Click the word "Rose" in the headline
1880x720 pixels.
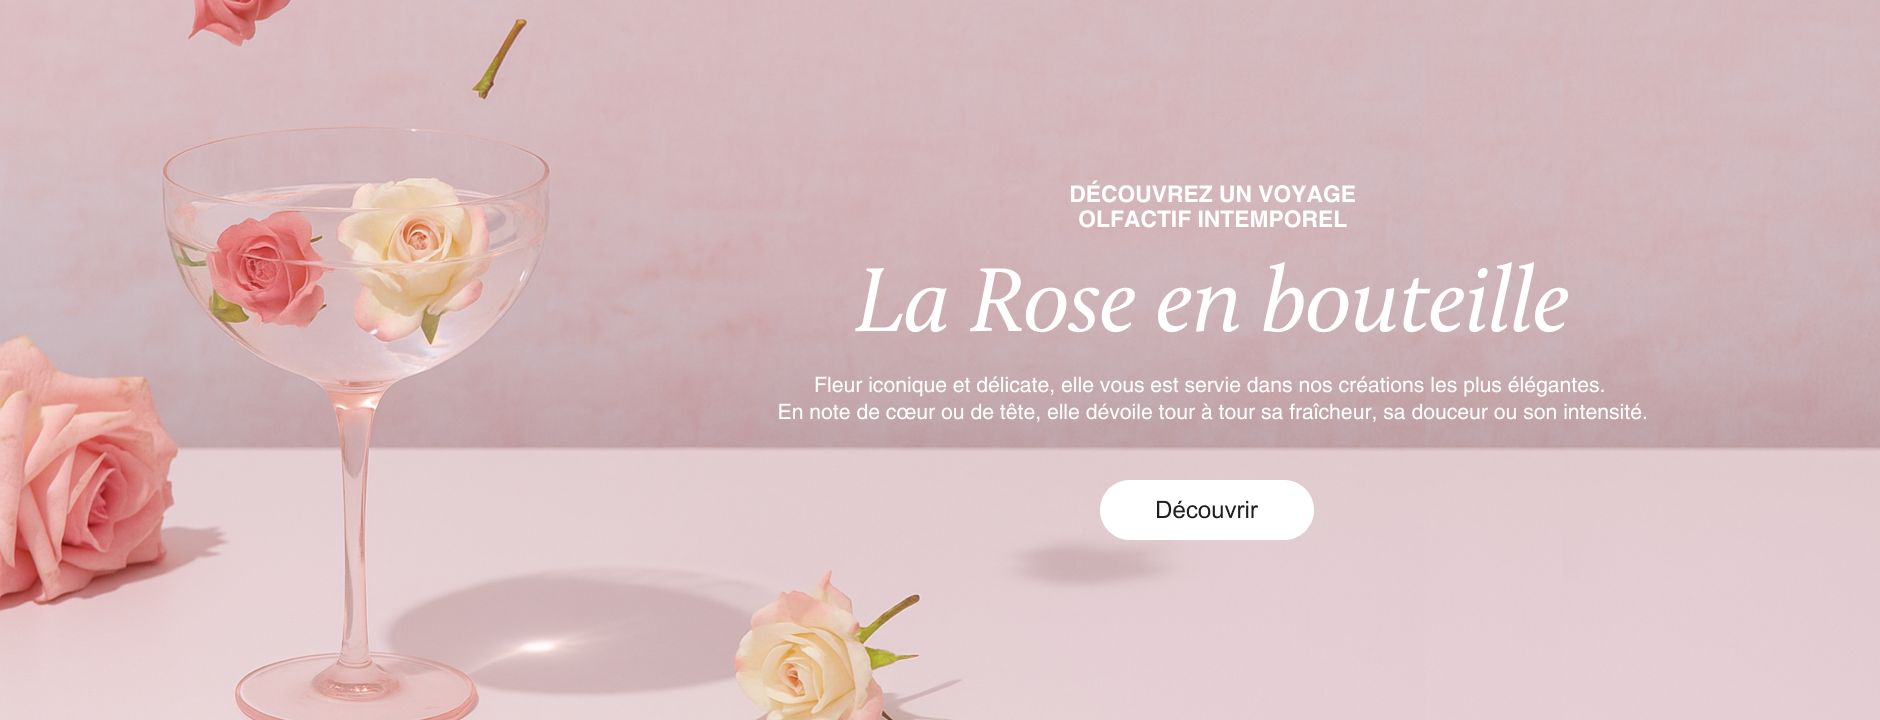coord(1053,303)
